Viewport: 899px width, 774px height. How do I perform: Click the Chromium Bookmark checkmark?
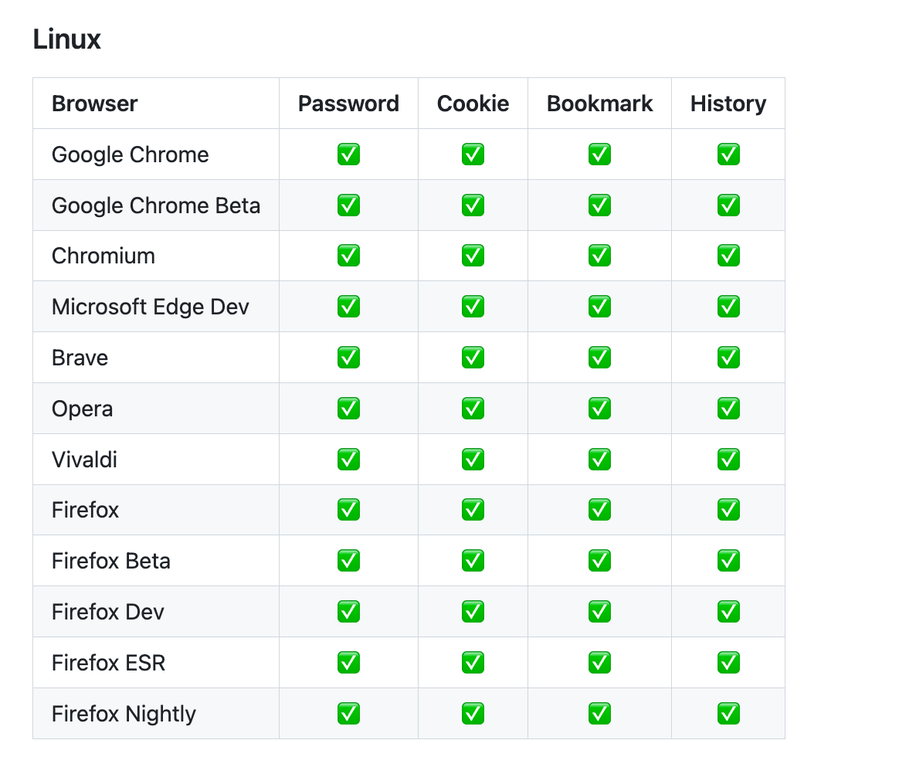600,256
